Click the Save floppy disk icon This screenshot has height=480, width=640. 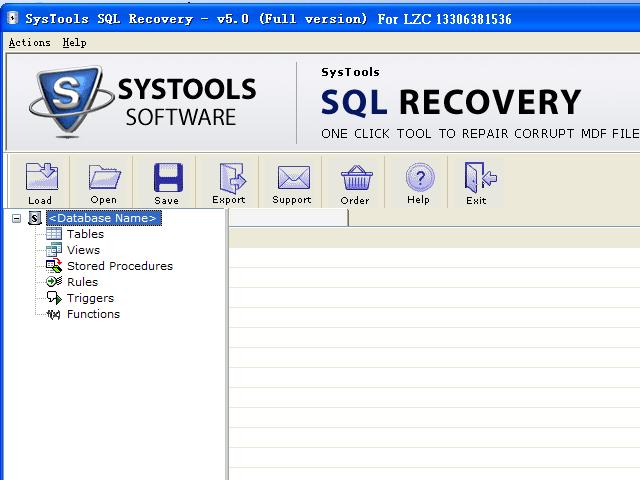pos(168,177)
